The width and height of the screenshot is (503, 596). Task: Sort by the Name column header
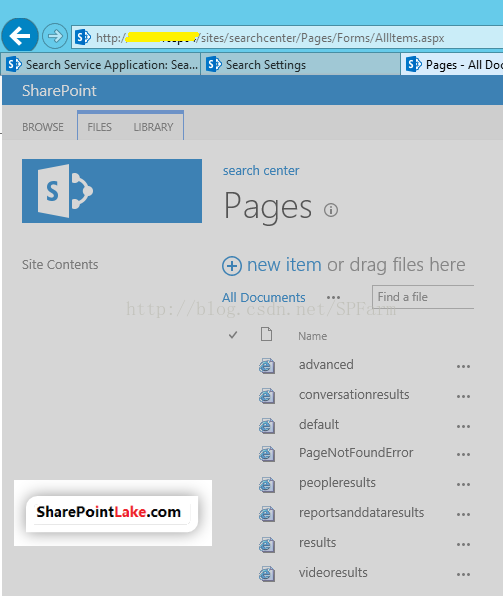pyautogui.click(x=313, y=336)
